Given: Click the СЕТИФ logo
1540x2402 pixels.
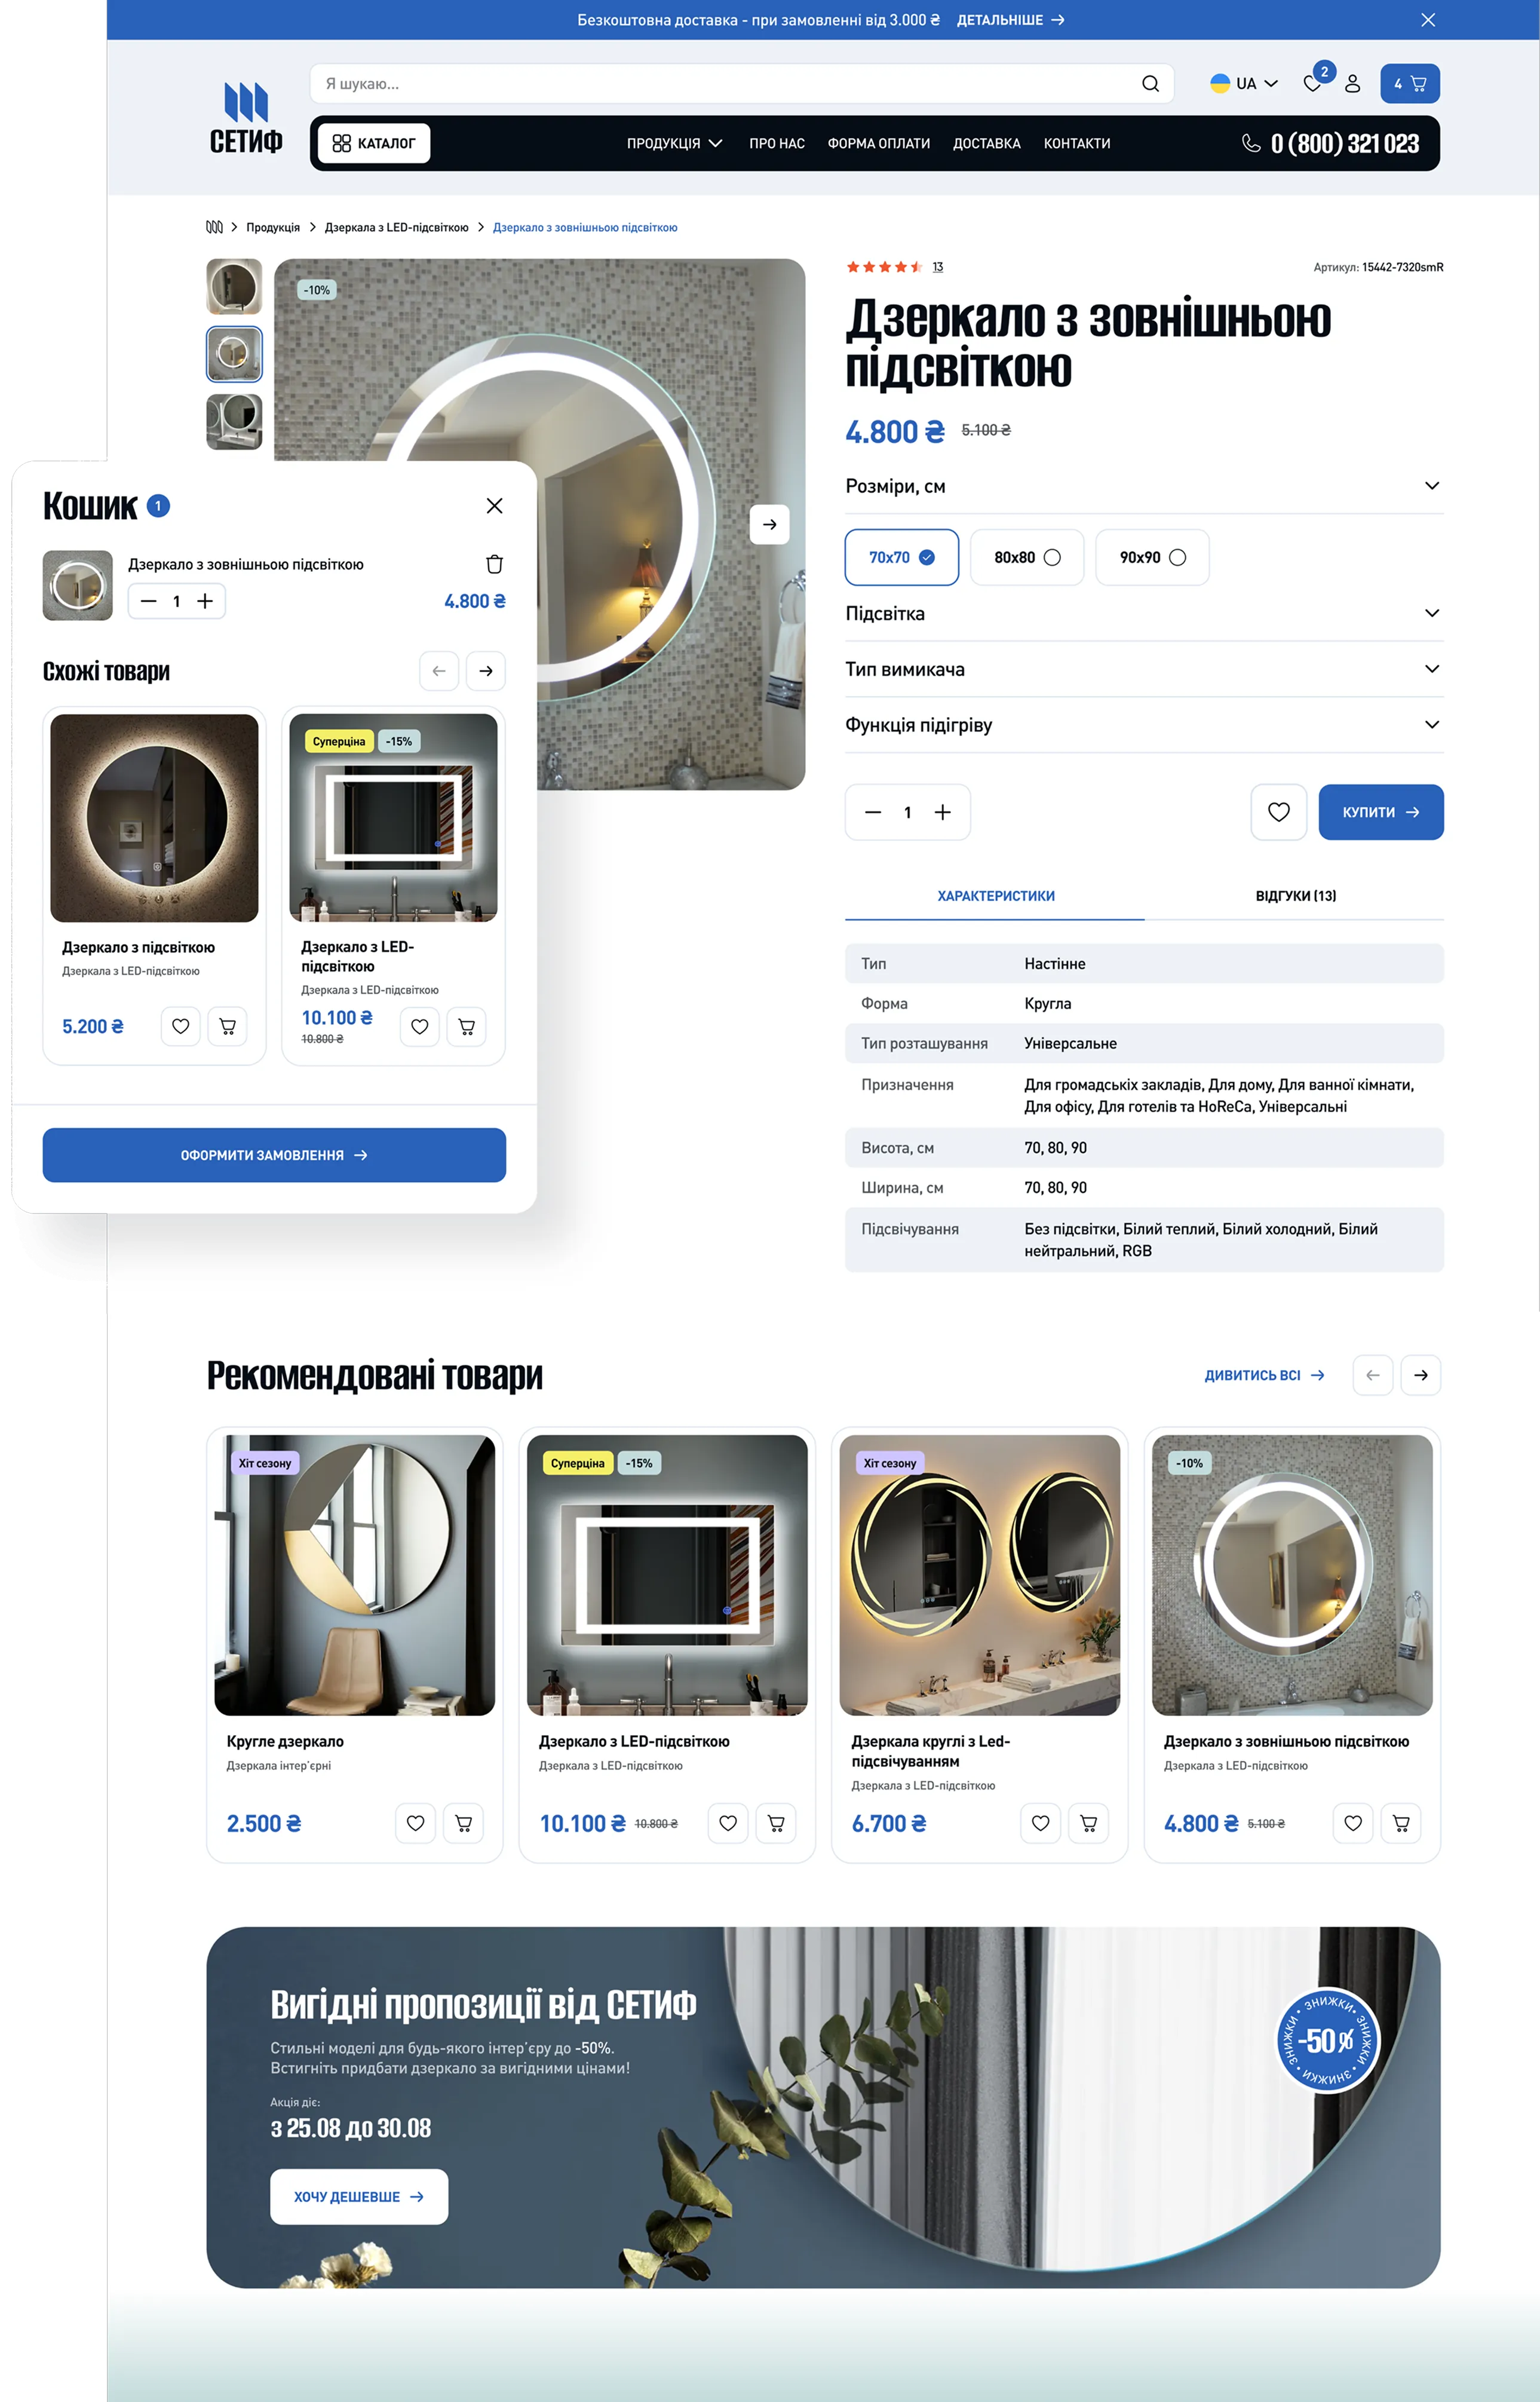Looking at the screenshot, I should click(246, 118).
